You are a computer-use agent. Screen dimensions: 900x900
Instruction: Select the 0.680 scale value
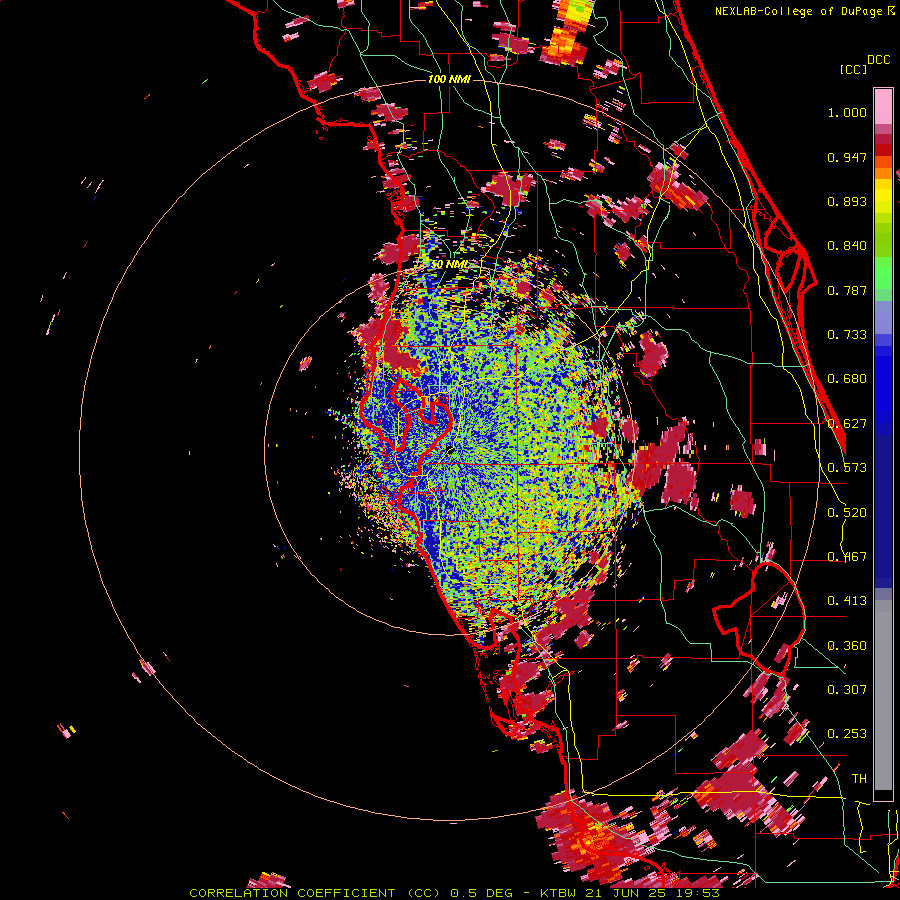(847, 379)
